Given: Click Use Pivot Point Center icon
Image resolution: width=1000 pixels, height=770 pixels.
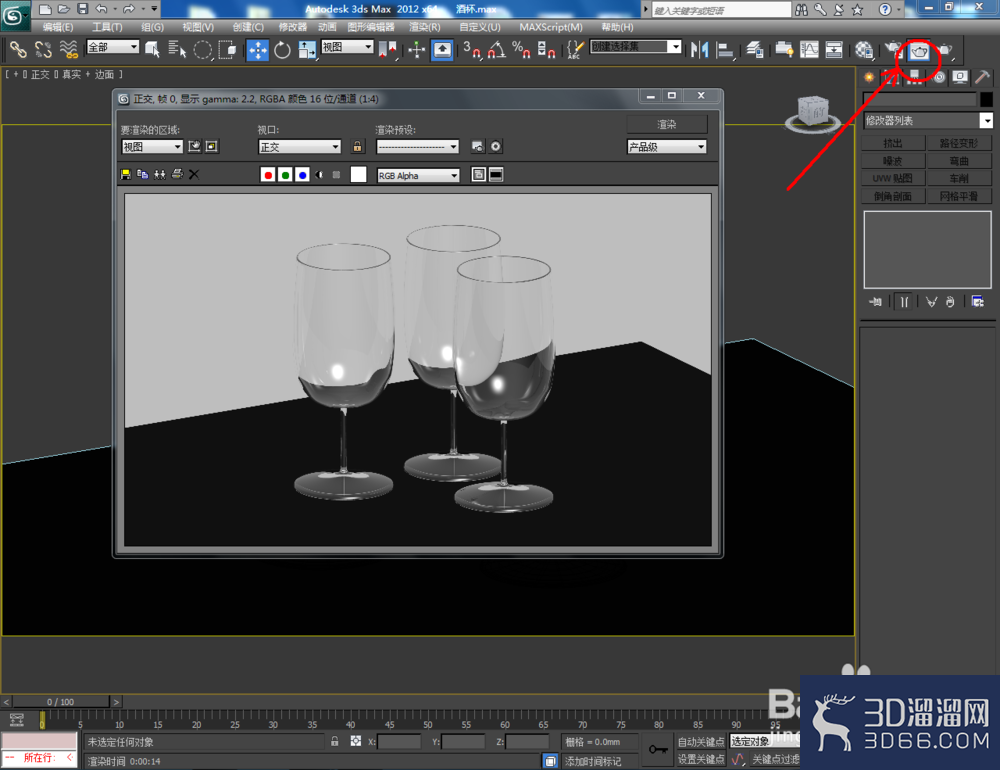Looking at the screenshot, I should pyautogui.click(x=387, y=49).
